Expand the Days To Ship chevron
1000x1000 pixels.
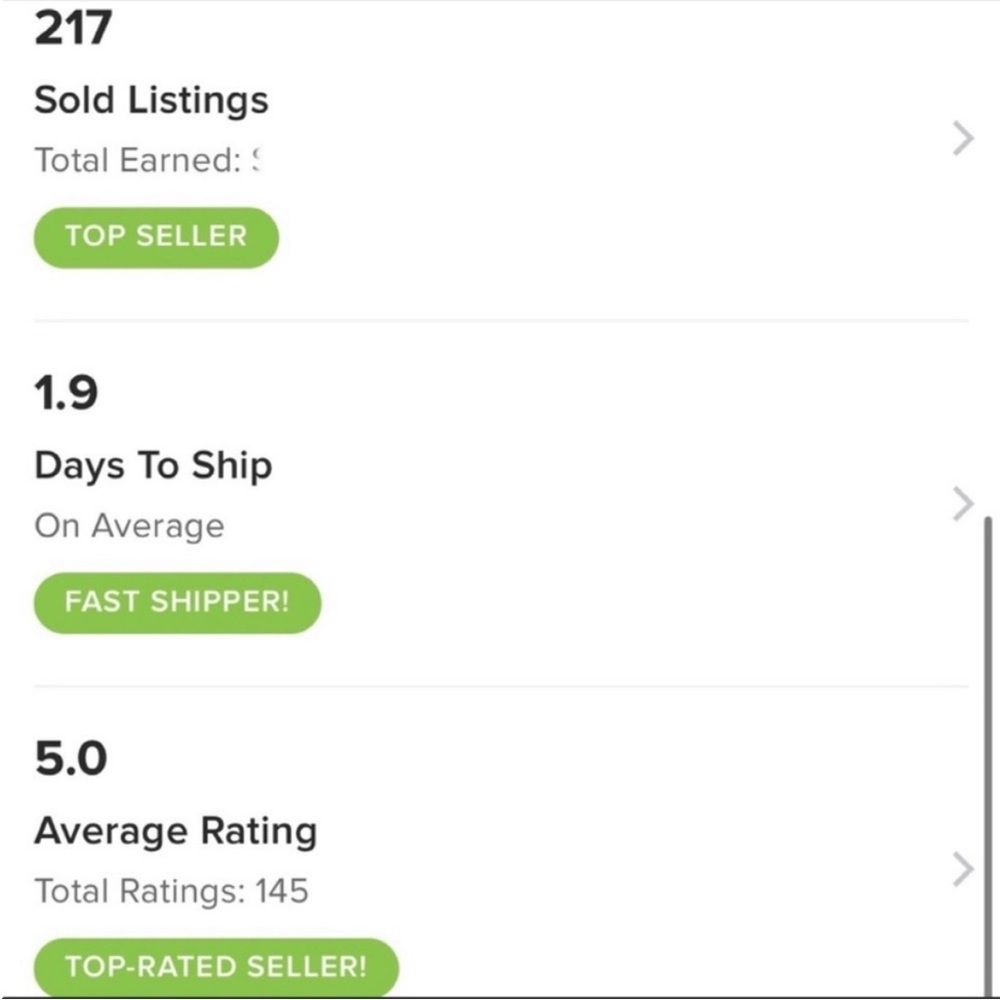pos(962,504)
